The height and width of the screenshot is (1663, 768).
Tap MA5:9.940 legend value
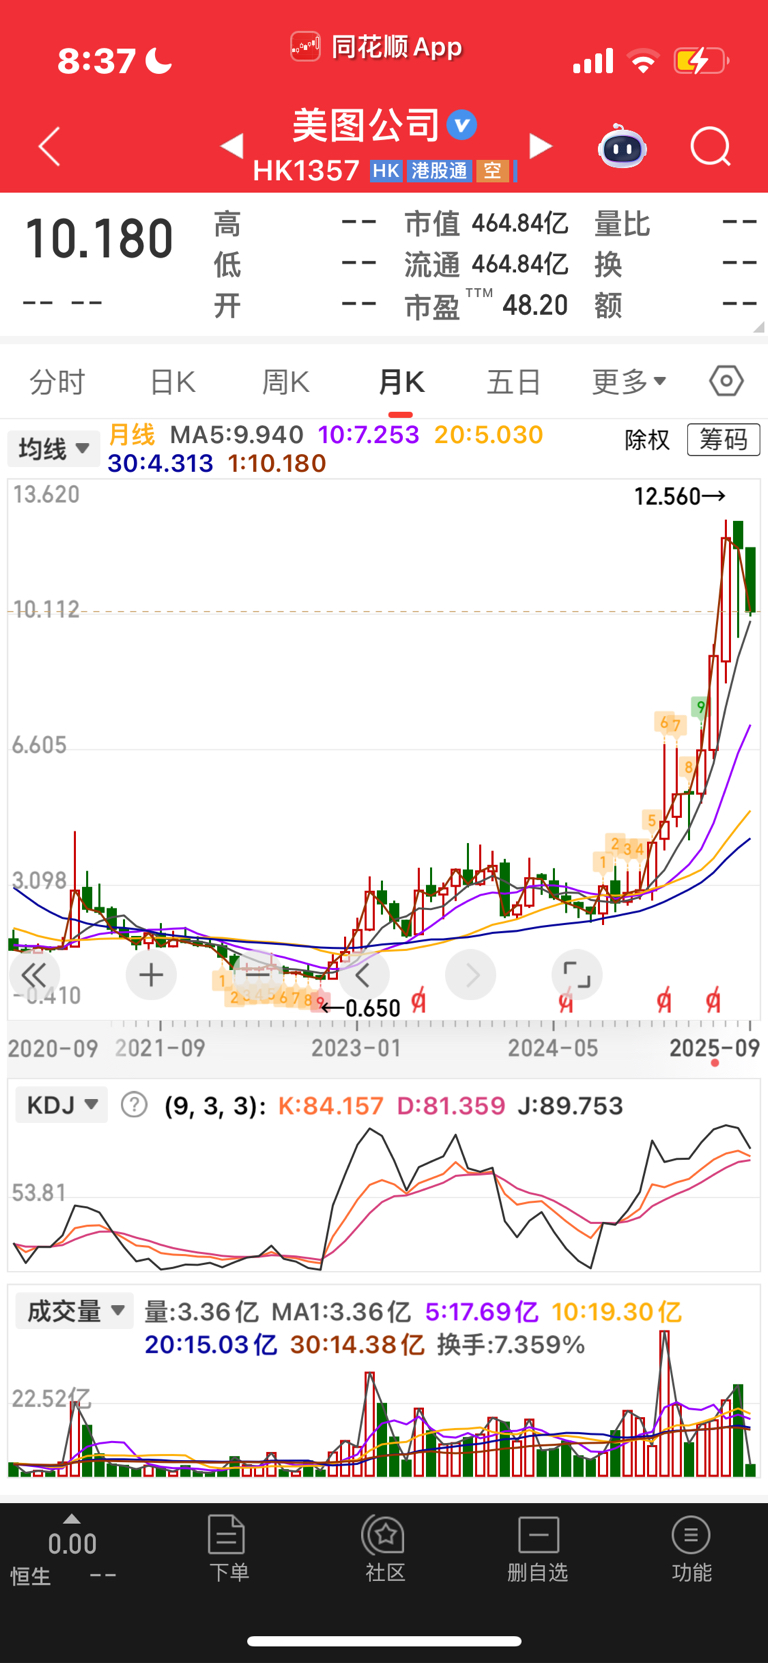tap(237, 435)
